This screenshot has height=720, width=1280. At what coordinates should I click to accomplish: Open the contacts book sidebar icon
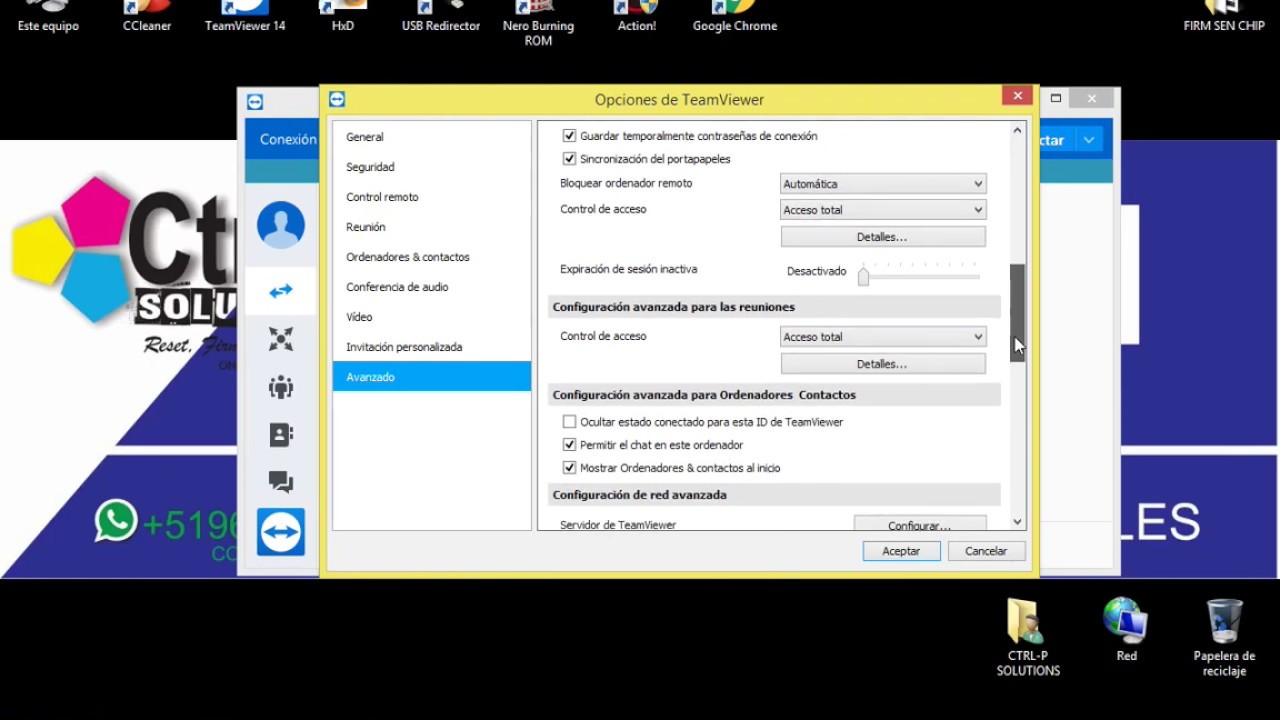(x=281, y=435)
